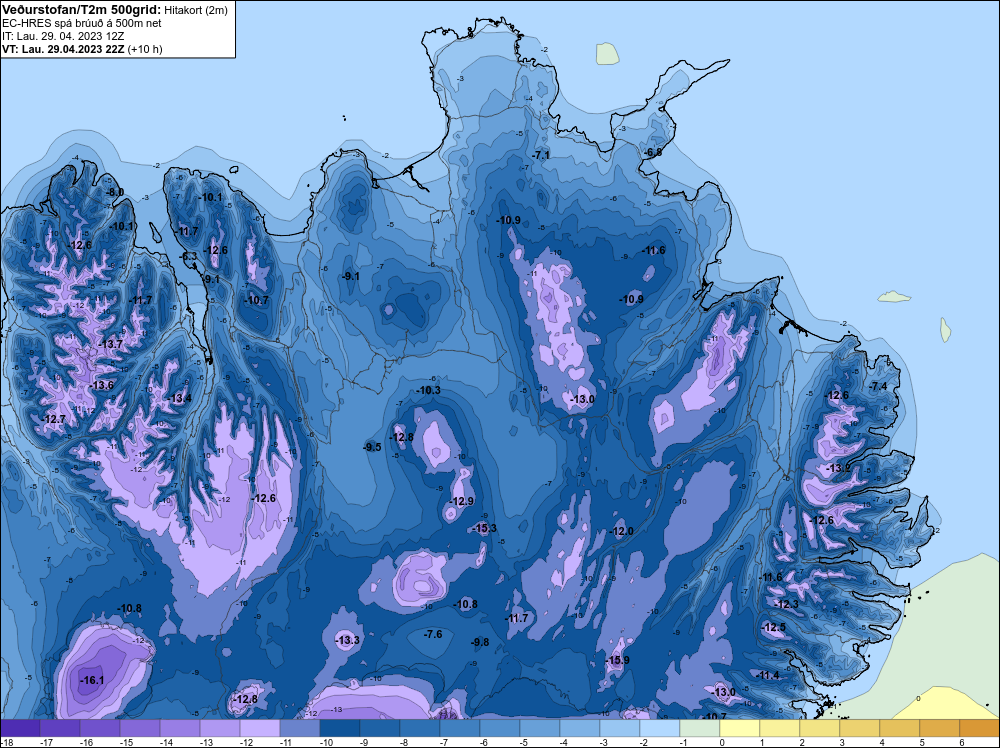Select the 'IT: Lau. 29. 04. 2023 12Z' line
Screen dimensions: 1000x748
click(63, 36)
